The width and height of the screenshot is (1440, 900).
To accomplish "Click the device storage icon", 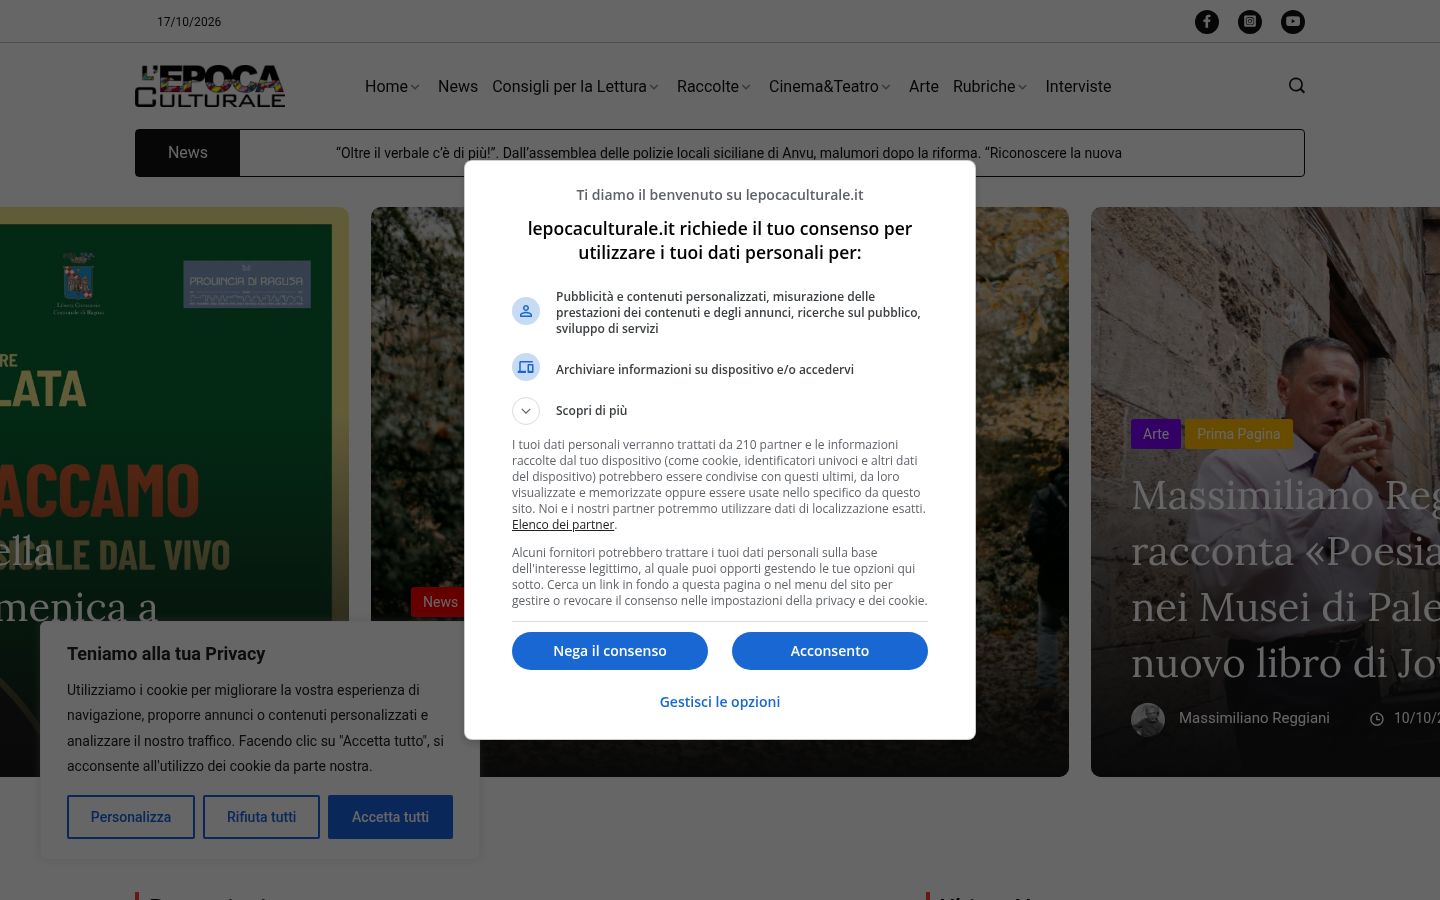I will click(526, 367).
